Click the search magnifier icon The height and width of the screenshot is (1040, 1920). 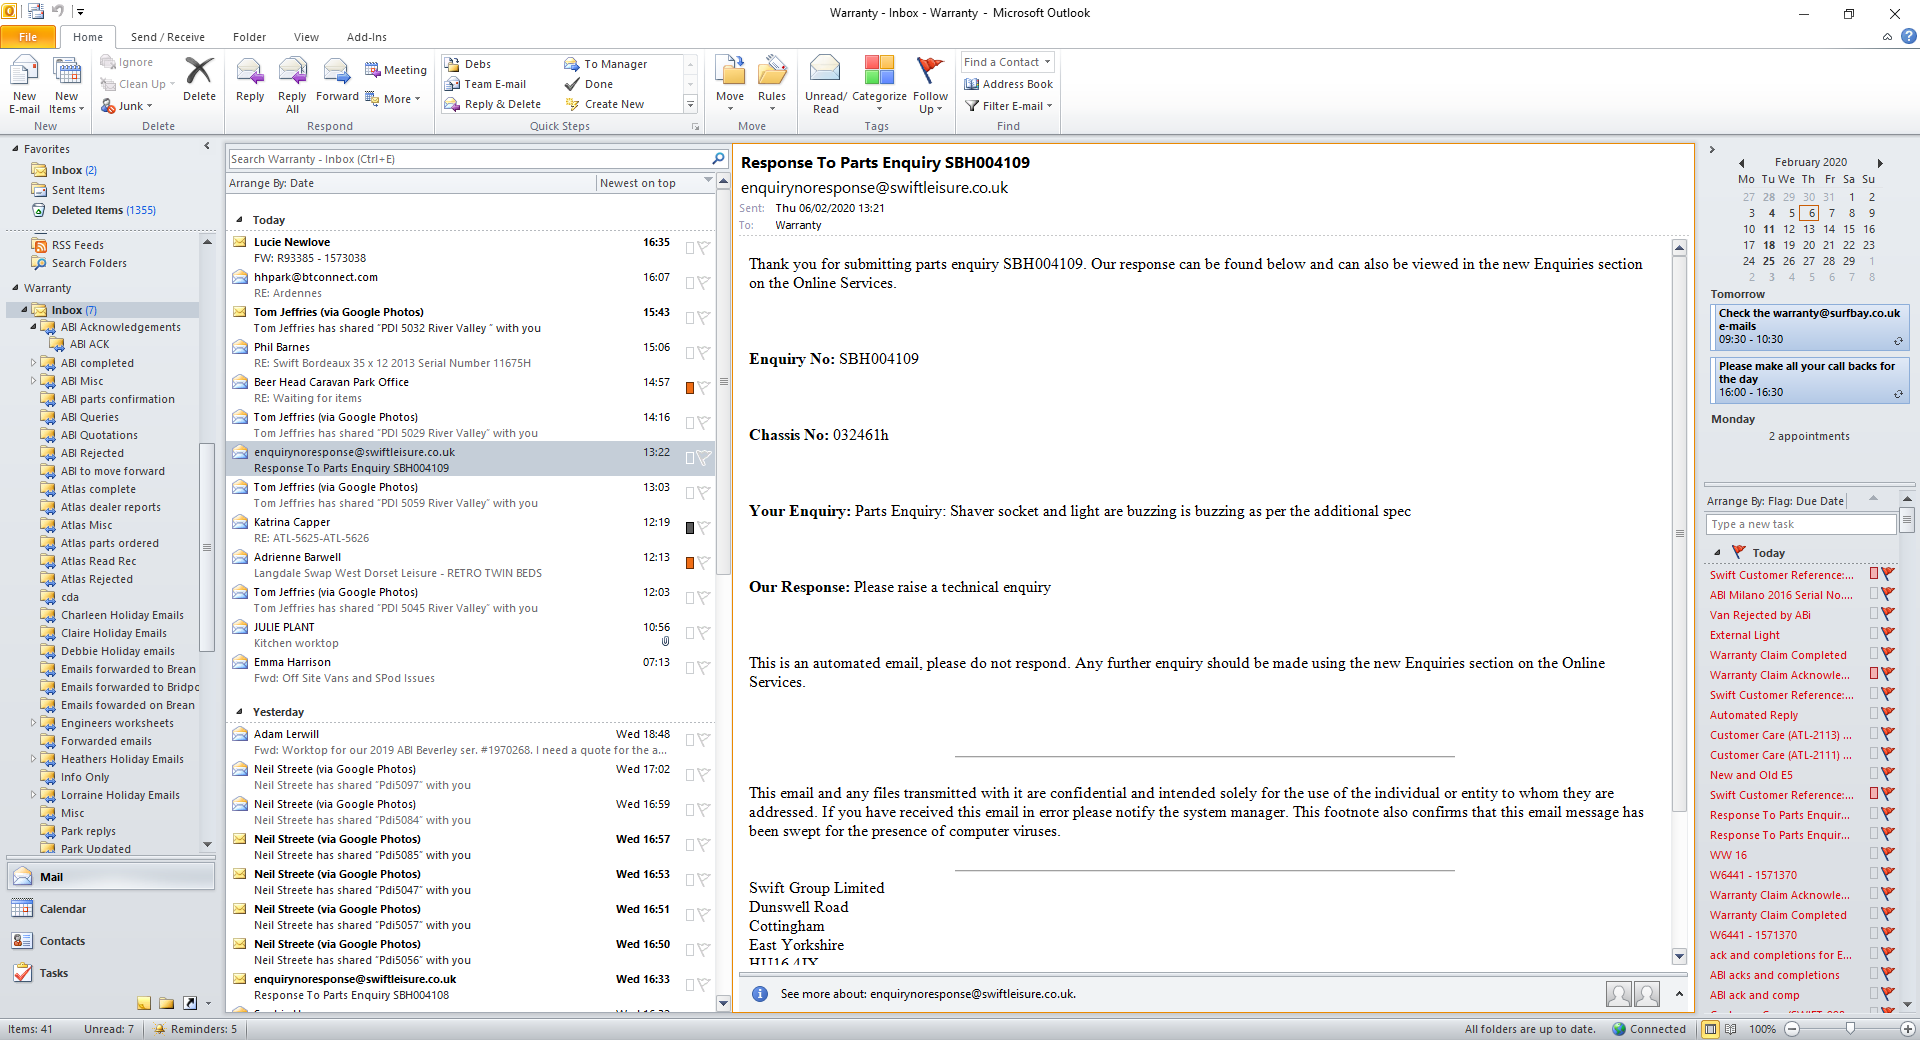point(718,159)
